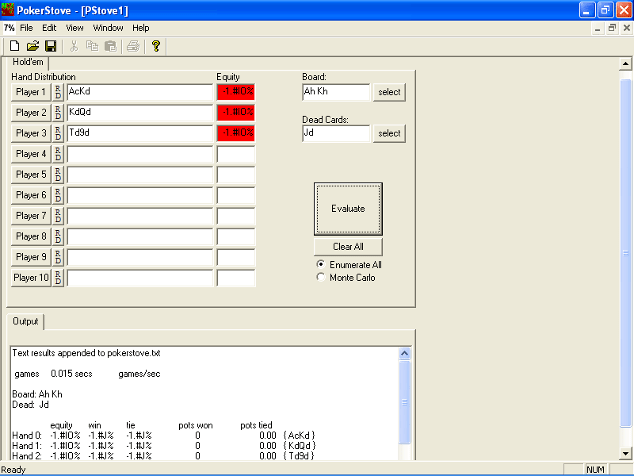Click the Player 2 hand field containing KdQd
Screen dimensions: 634x476
[139, 112]
